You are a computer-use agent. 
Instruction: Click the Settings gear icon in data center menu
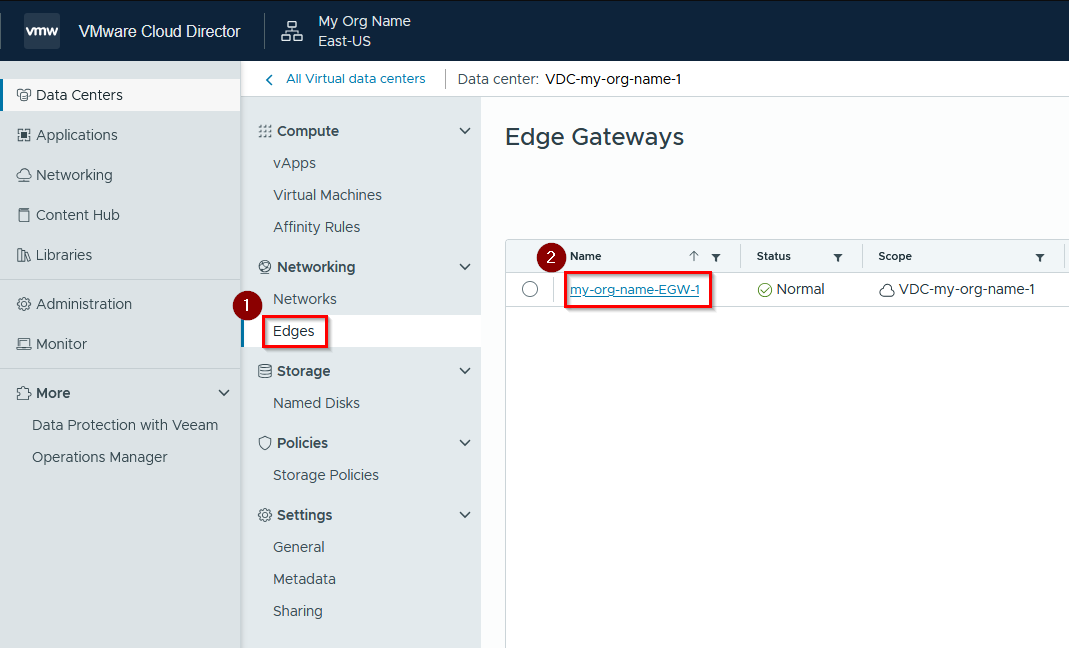click(x=265, y=515)
